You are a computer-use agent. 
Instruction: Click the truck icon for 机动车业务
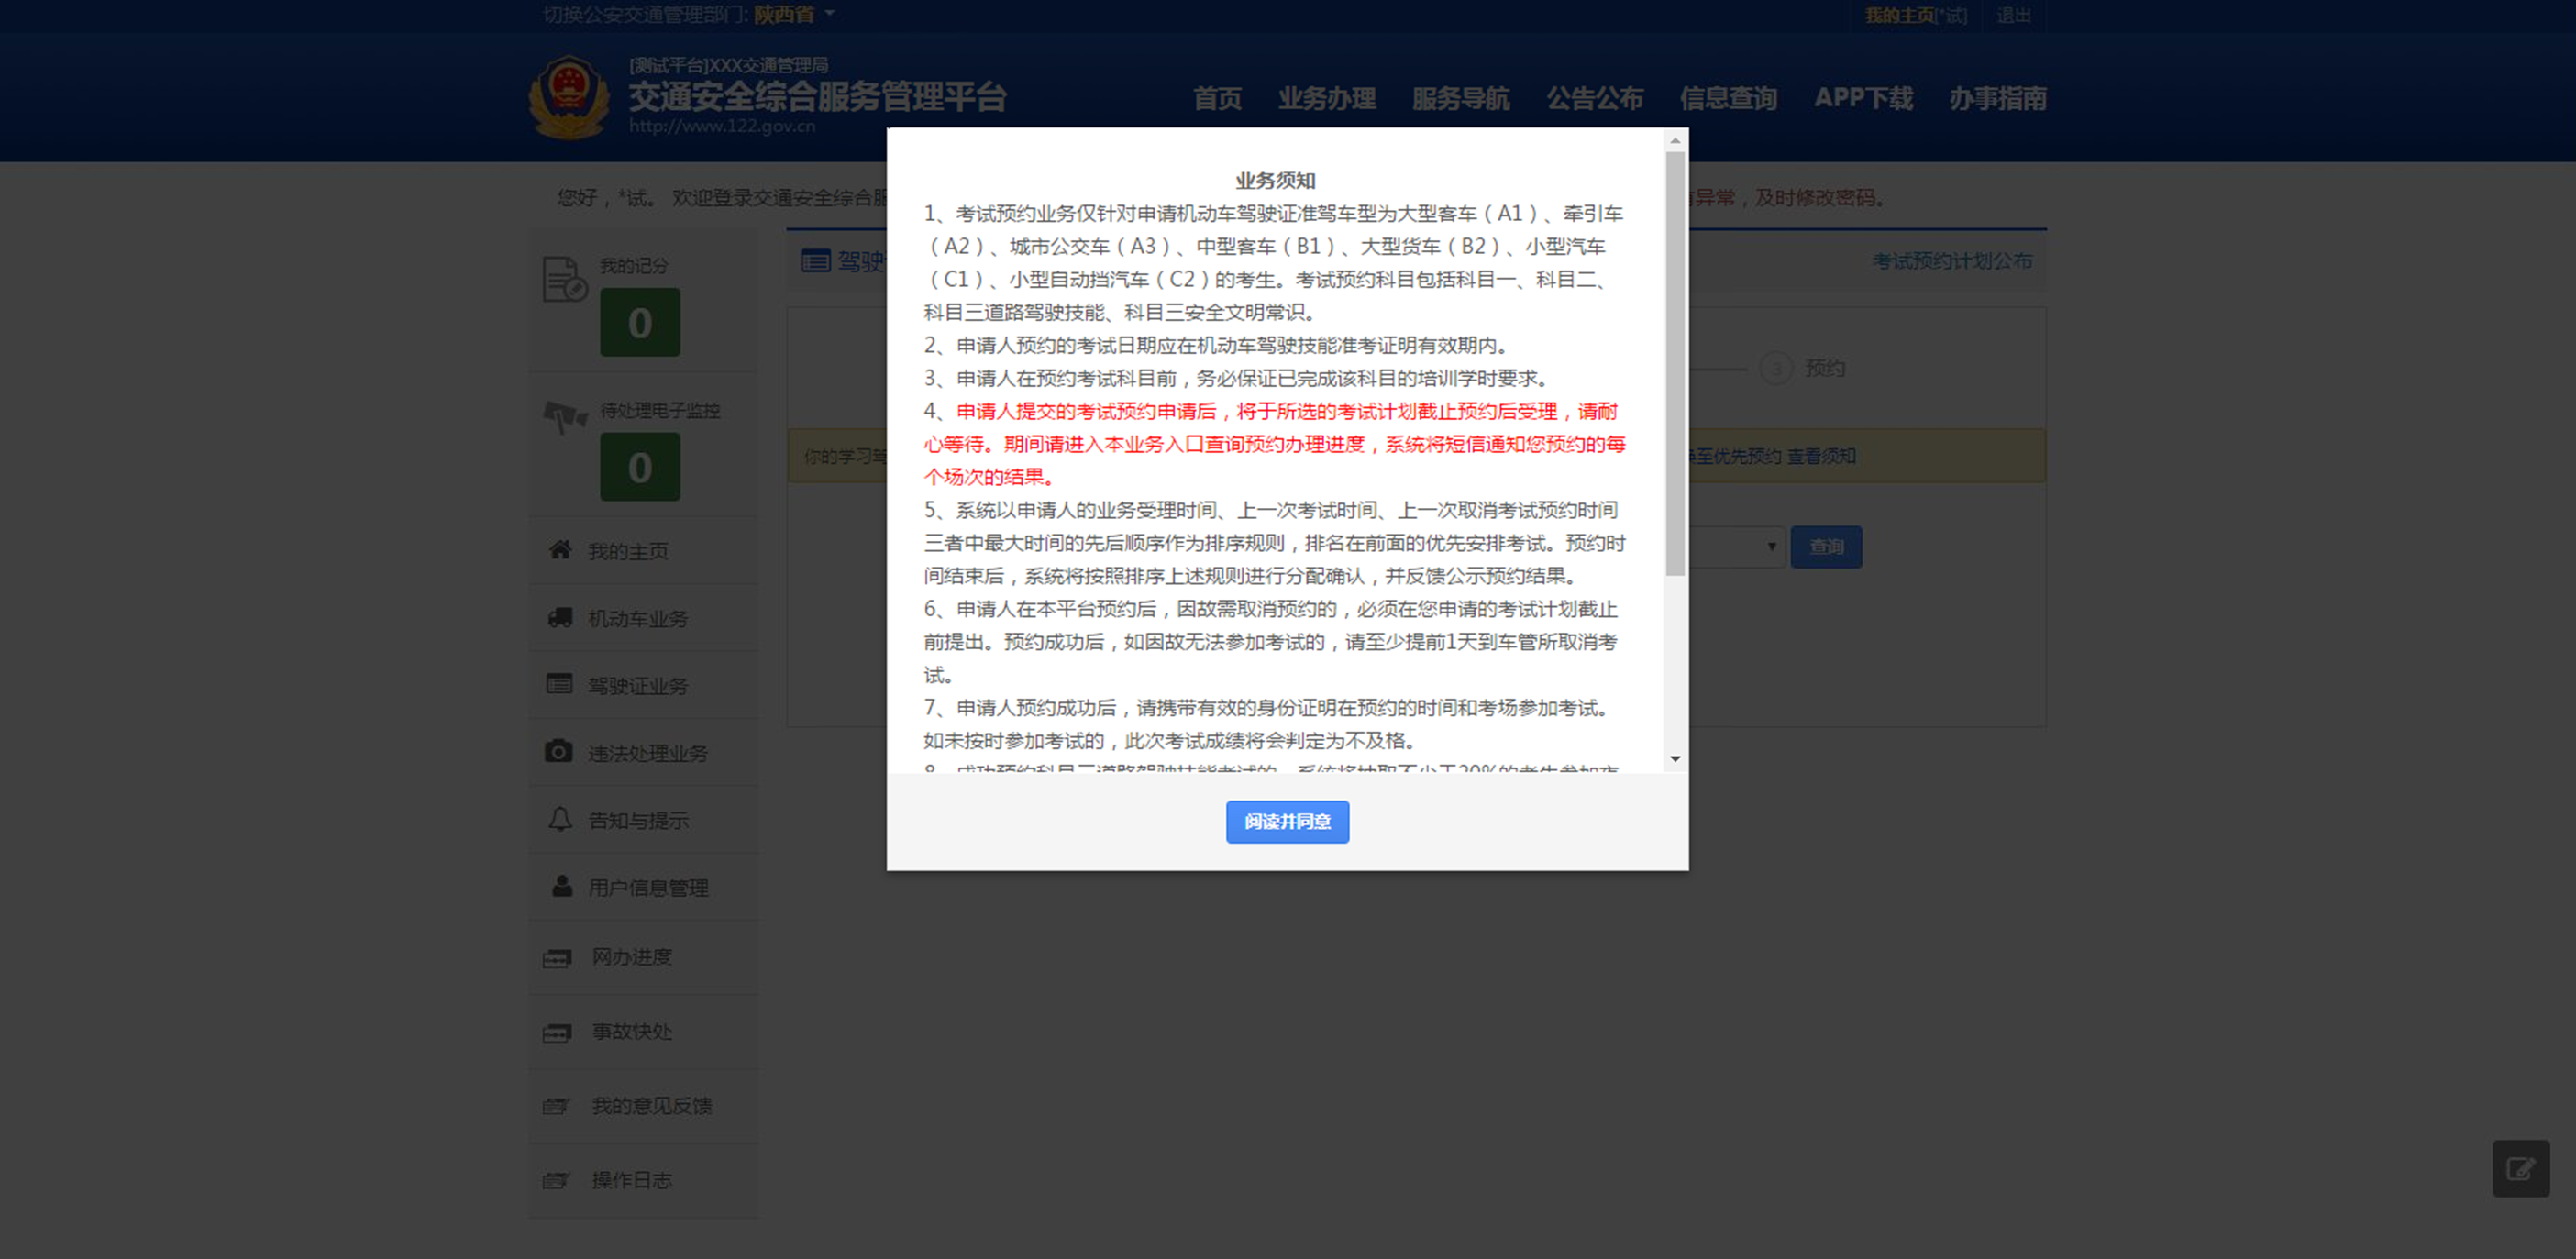(x=560, y=617)
